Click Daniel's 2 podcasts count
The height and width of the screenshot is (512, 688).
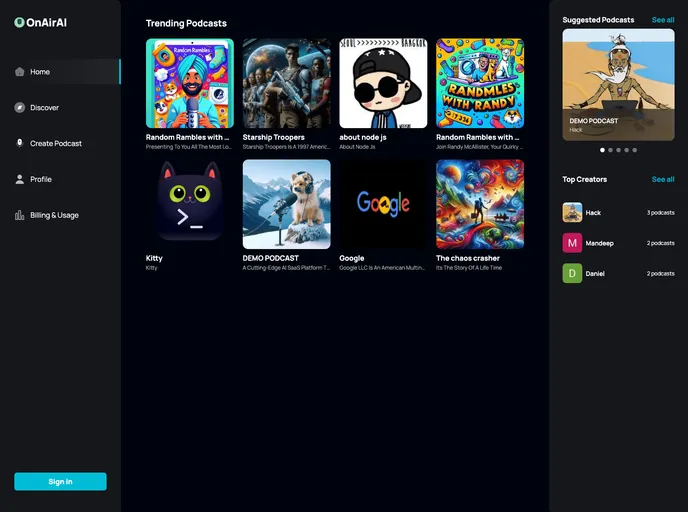click(x=660, y=273)
